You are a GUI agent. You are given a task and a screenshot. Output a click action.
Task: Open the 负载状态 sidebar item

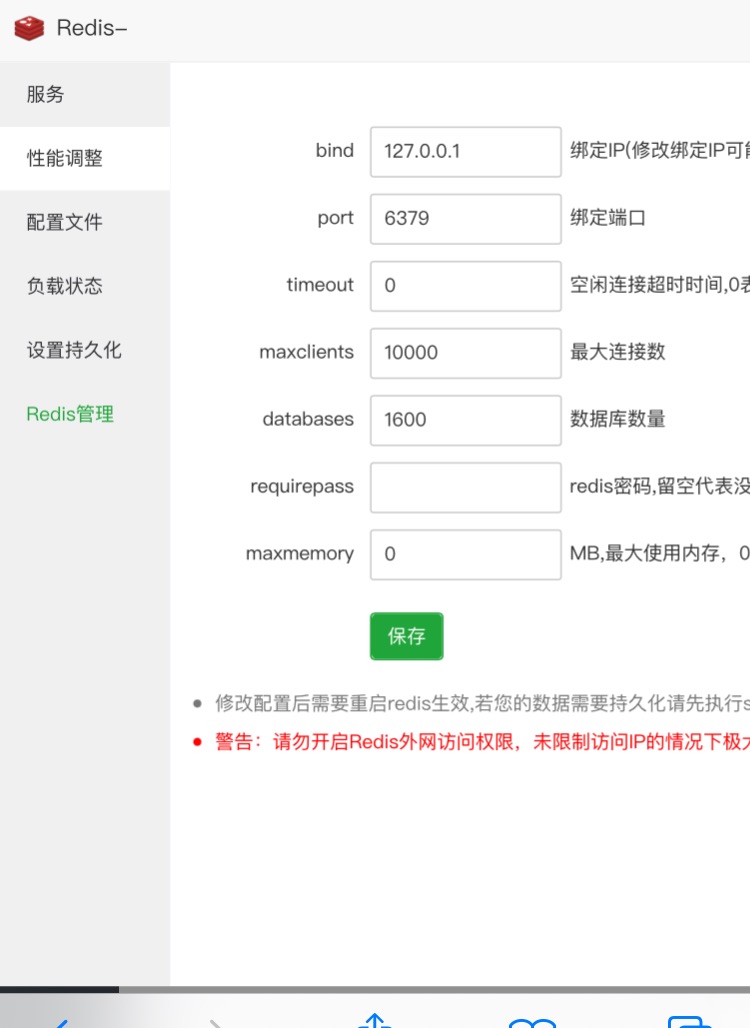pyautogui.click(x=65, y=286)
